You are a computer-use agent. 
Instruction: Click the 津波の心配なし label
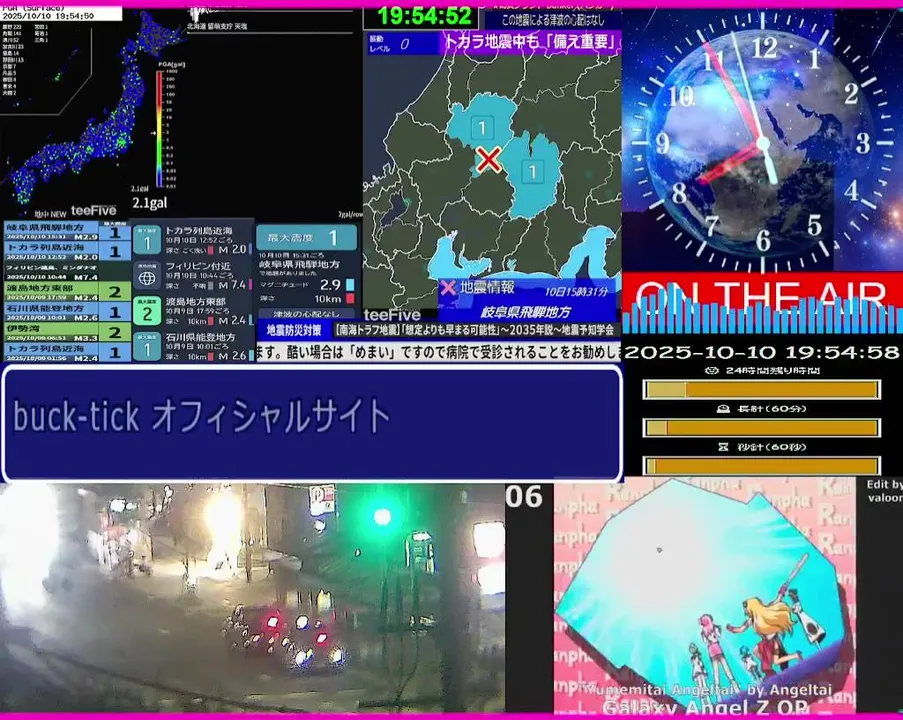pos(306,314)
